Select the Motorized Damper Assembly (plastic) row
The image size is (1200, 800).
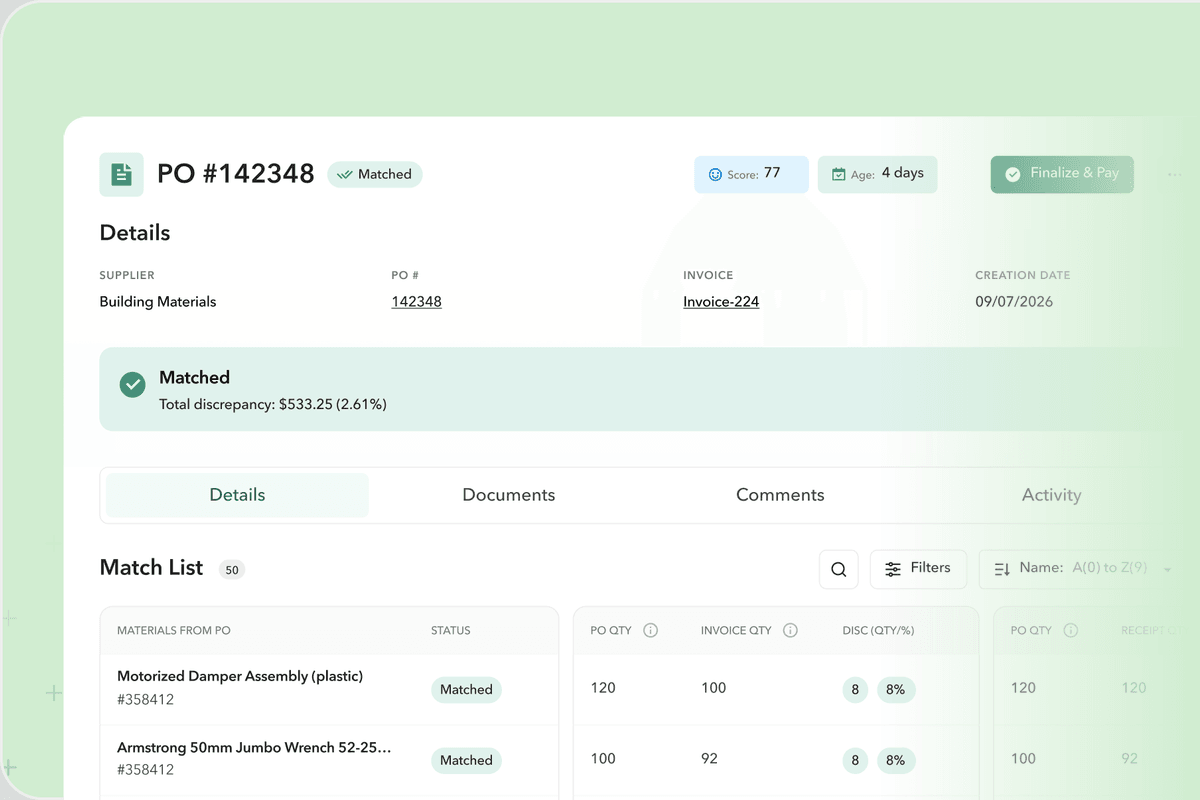point(329,689)
